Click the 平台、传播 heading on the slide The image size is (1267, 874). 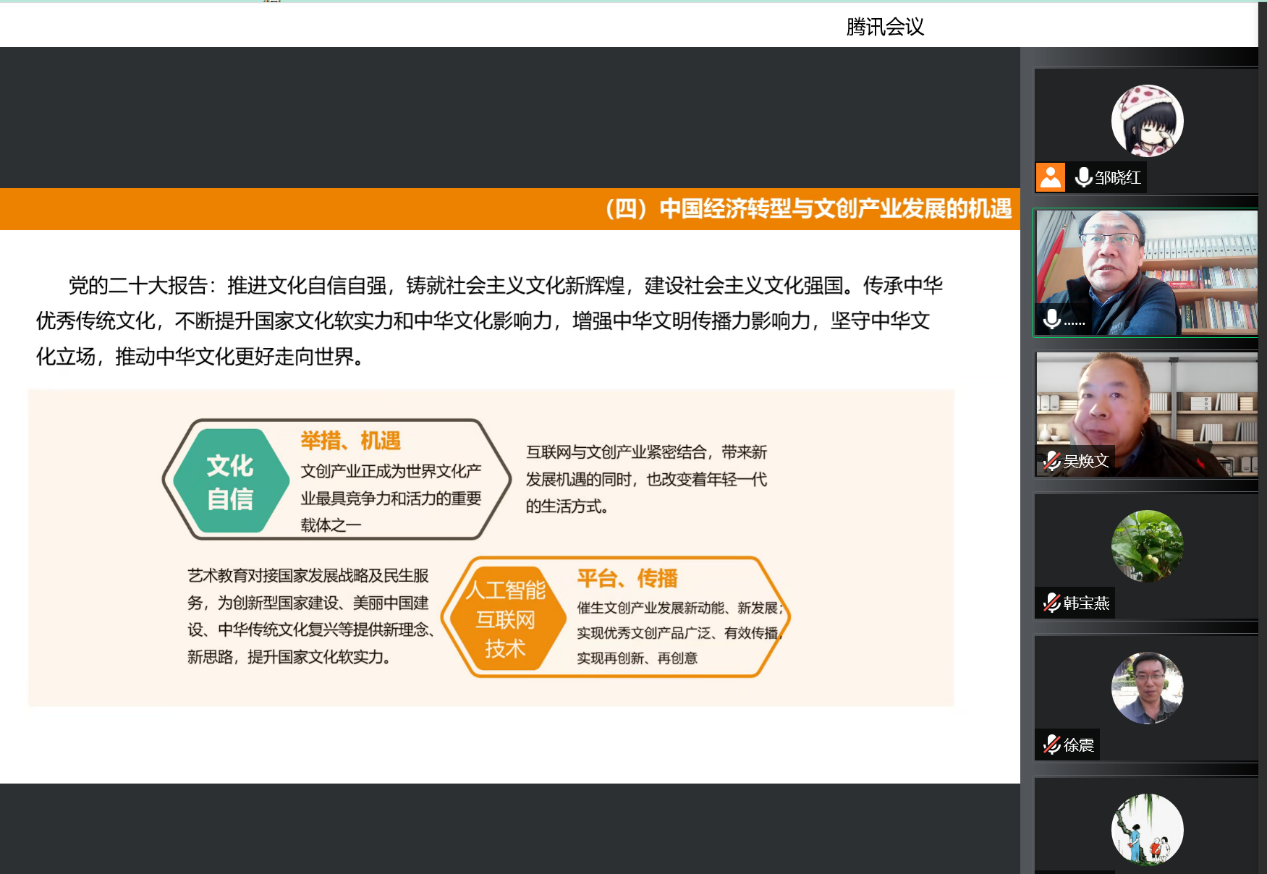(627, 578)
